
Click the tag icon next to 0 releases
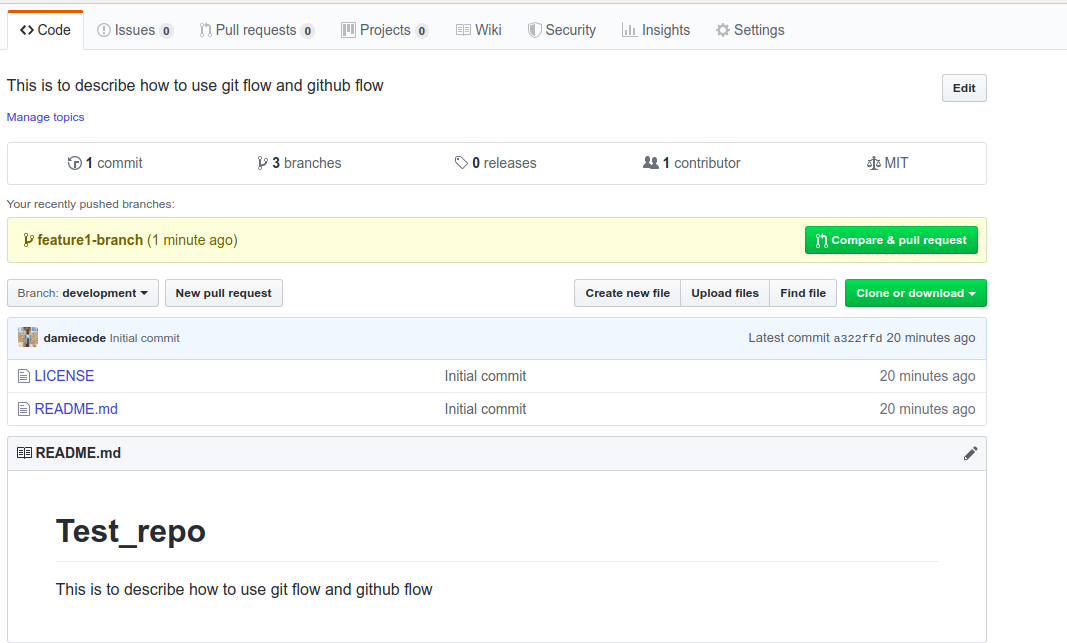(x=461, y=162)
